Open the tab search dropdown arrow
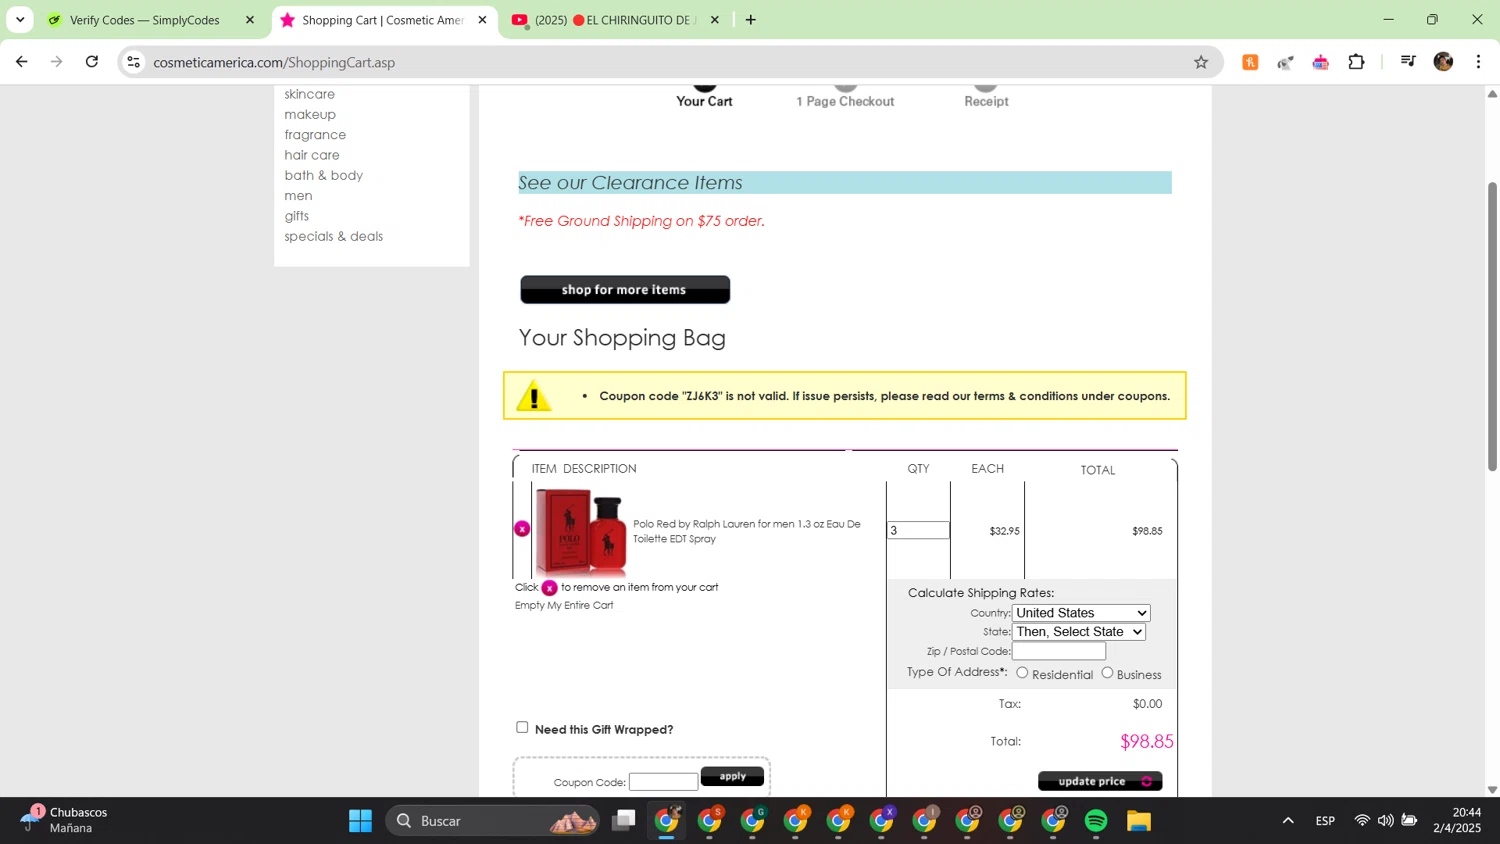 coord(20,20)
